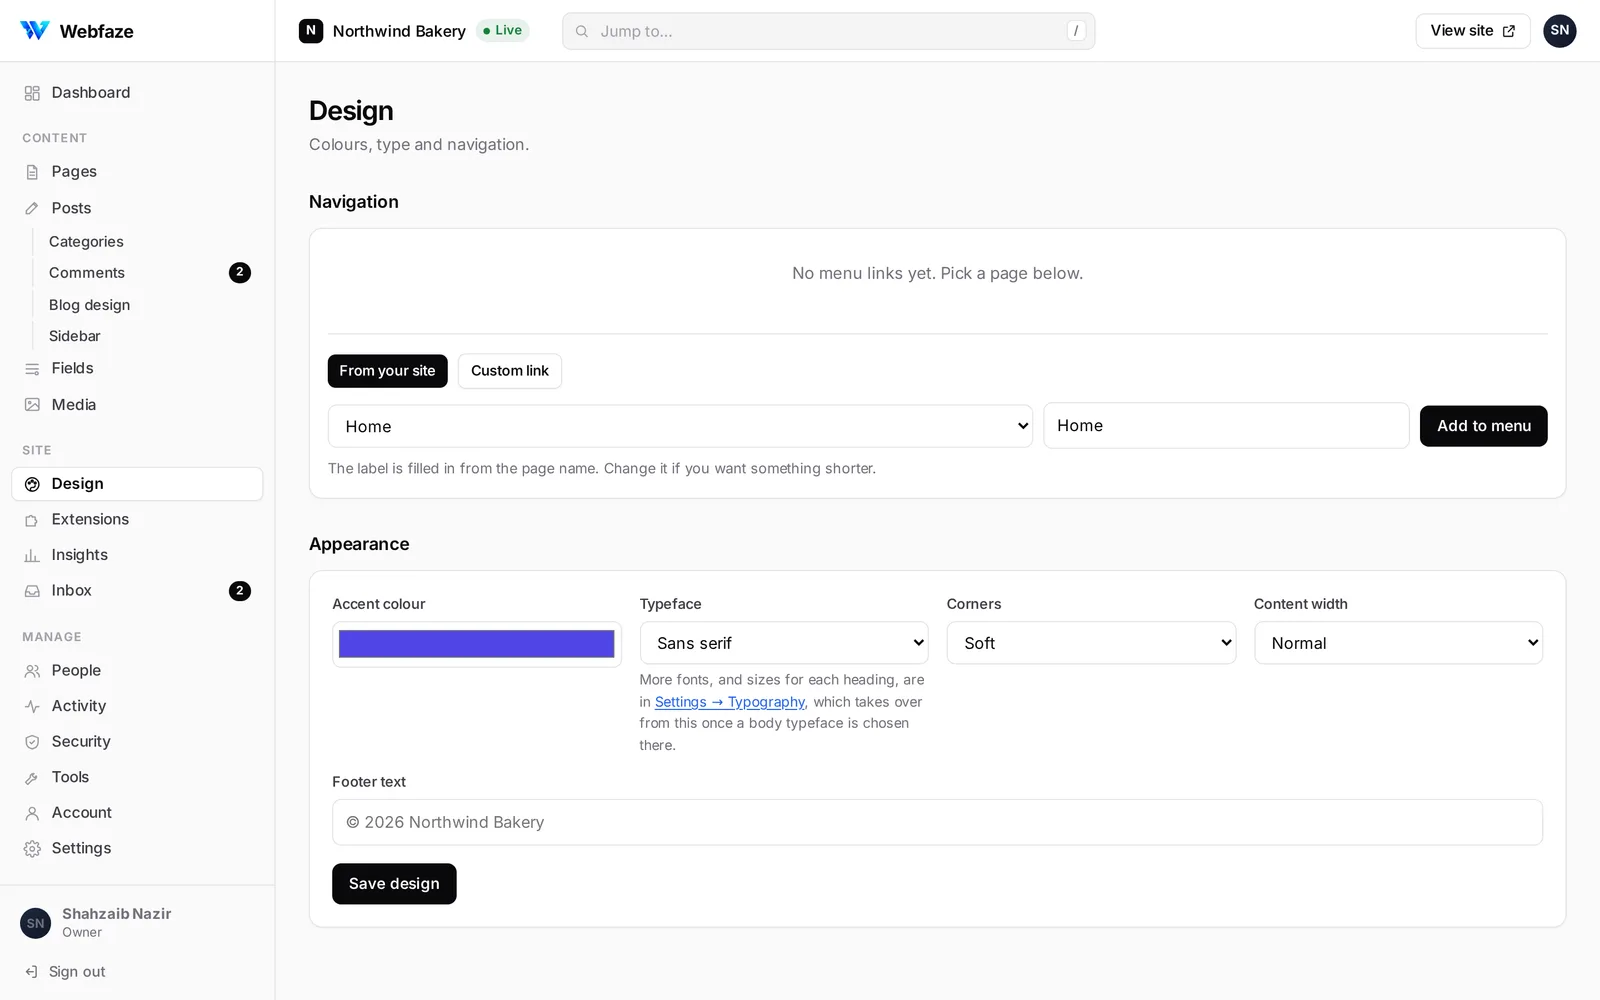
Task: Click the Extensions puzzle icon
Action: click(32, 520)
